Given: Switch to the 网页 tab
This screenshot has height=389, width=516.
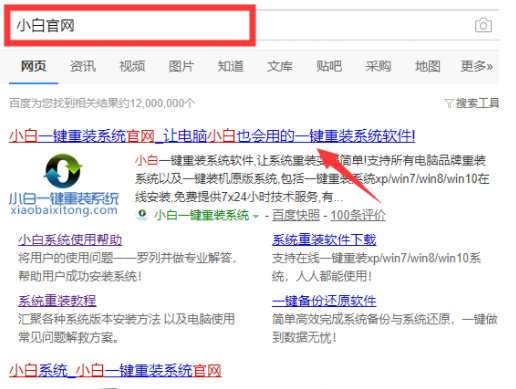Looking at the screenshot, I should pyautogui.click(x=33, y=66).
